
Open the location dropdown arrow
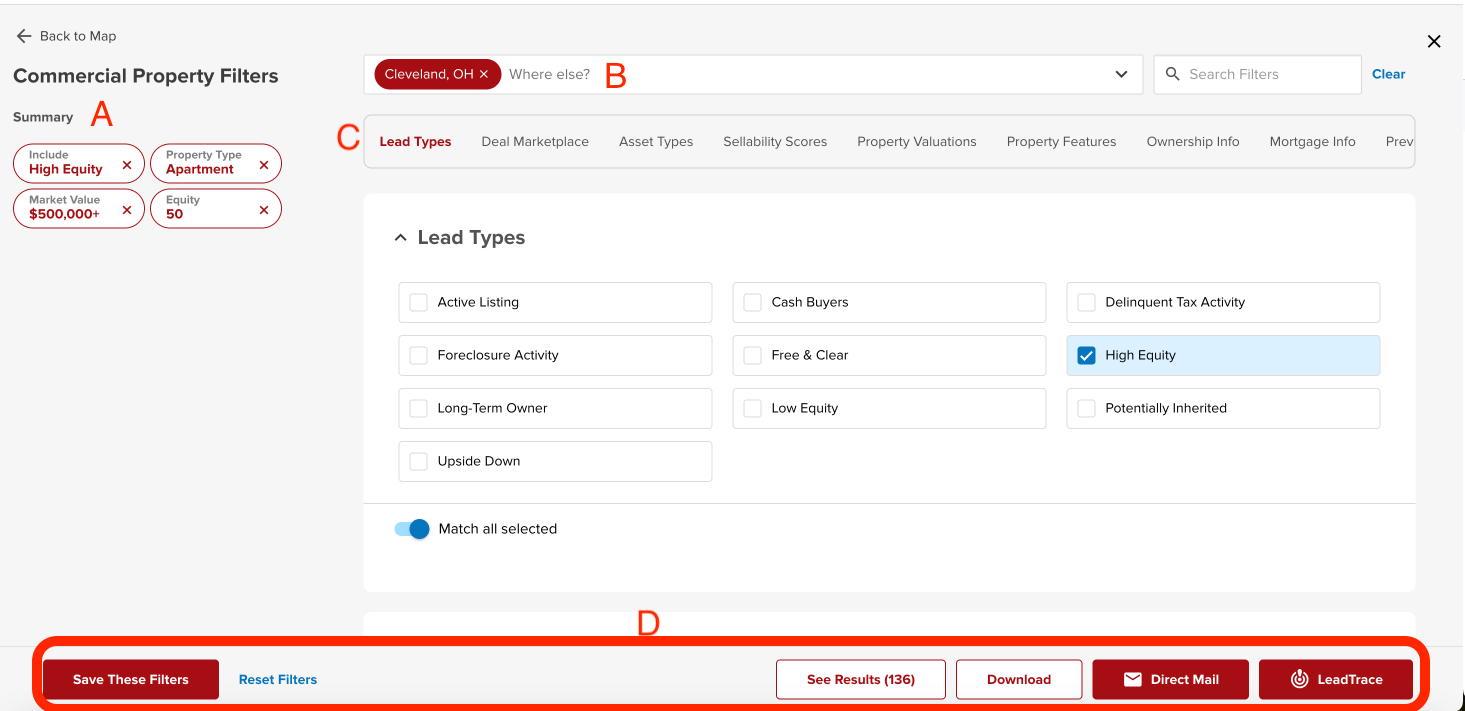[x=1121, y=74]
